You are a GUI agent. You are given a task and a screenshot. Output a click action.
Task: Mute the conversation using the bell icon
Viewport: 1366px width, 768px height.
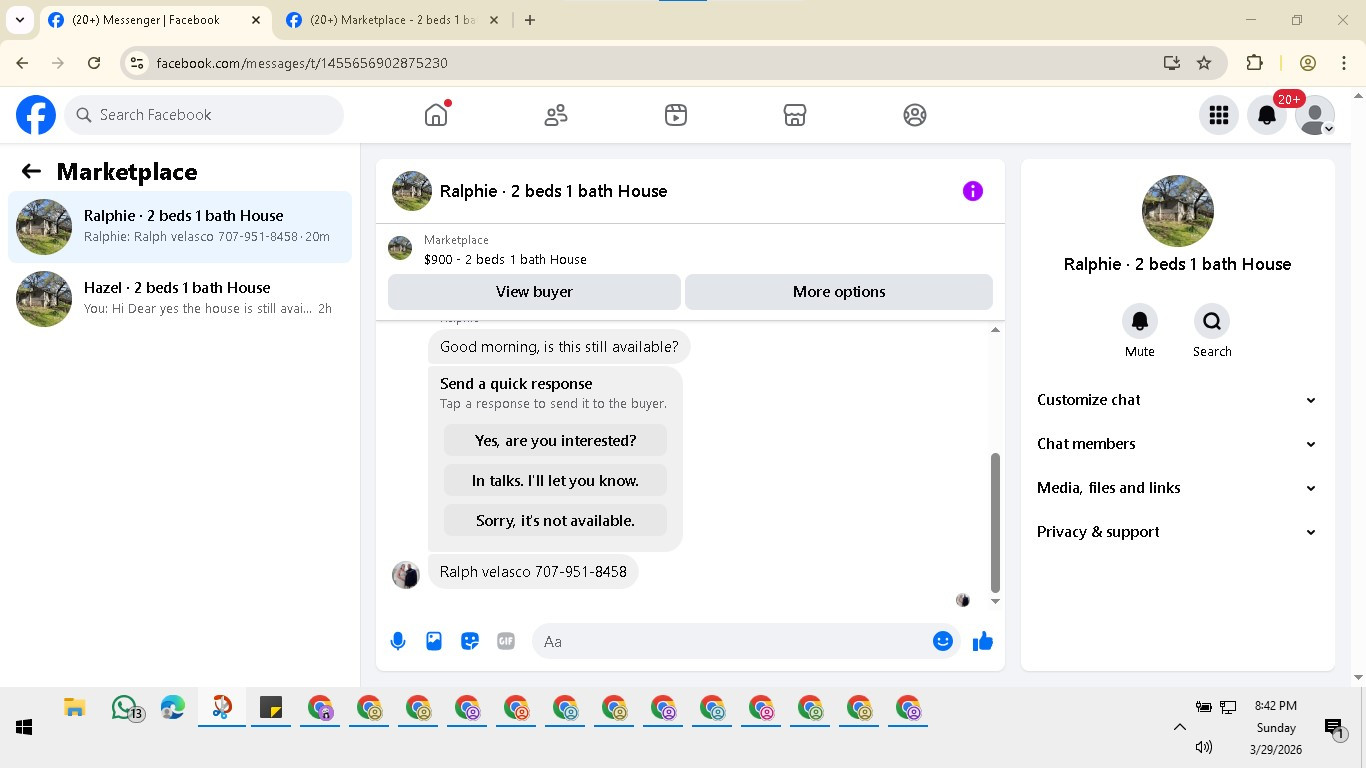point(1140,321)
